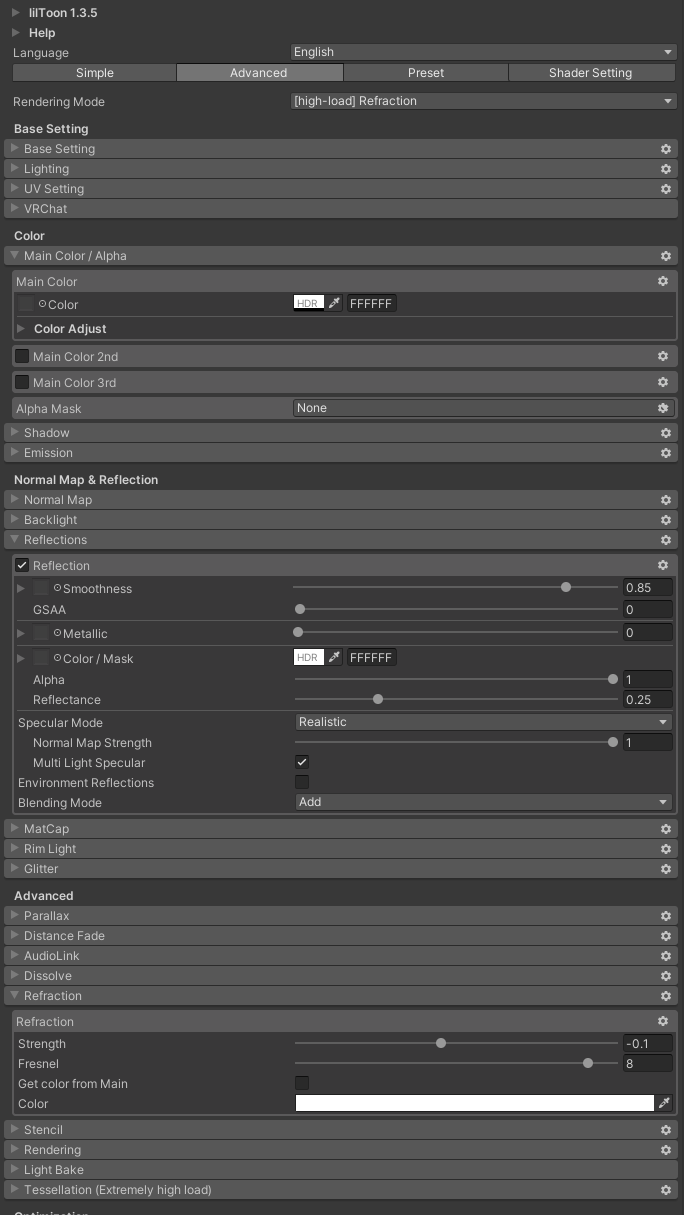Image resolution: width=684 pixels, height=1215 pixels.
Task: Open the Specular Mode dropdown
Action: 484,722
